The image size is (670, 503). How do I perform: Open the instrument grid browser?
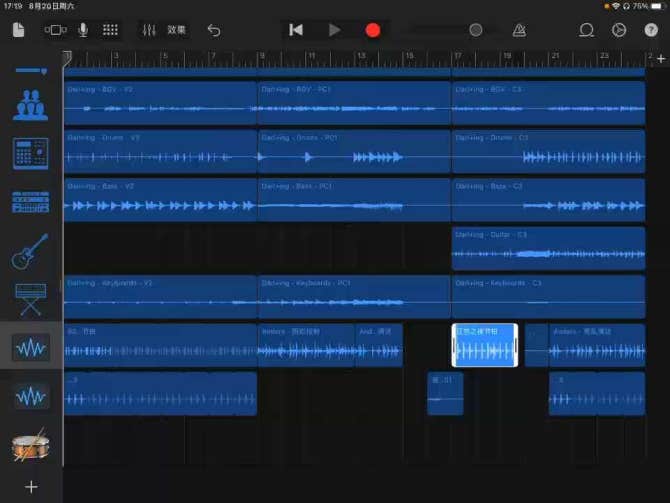110,30
